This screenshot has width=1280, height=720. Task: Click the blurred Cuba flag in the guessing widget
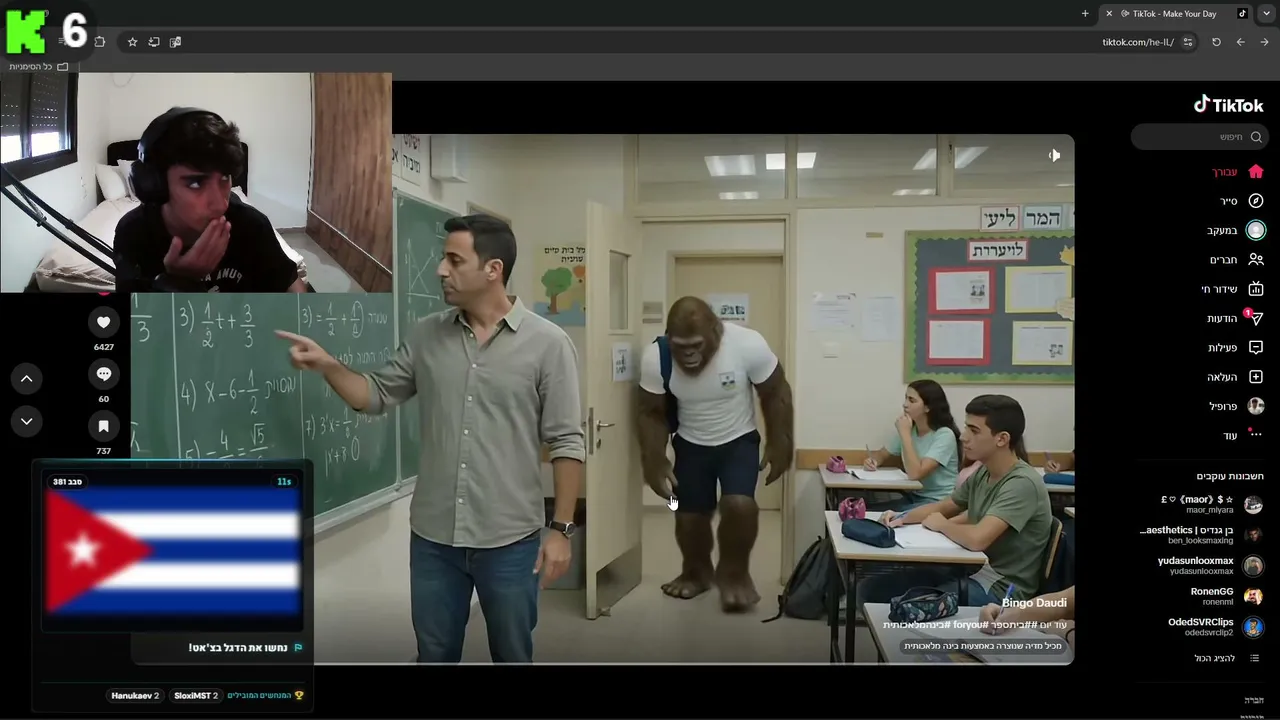coord(172,551)
